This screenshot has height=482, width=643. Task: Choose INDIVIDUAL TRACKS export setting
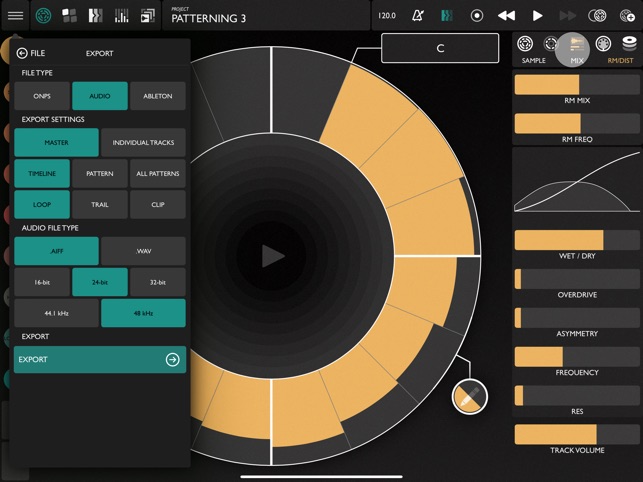[143, 142]
